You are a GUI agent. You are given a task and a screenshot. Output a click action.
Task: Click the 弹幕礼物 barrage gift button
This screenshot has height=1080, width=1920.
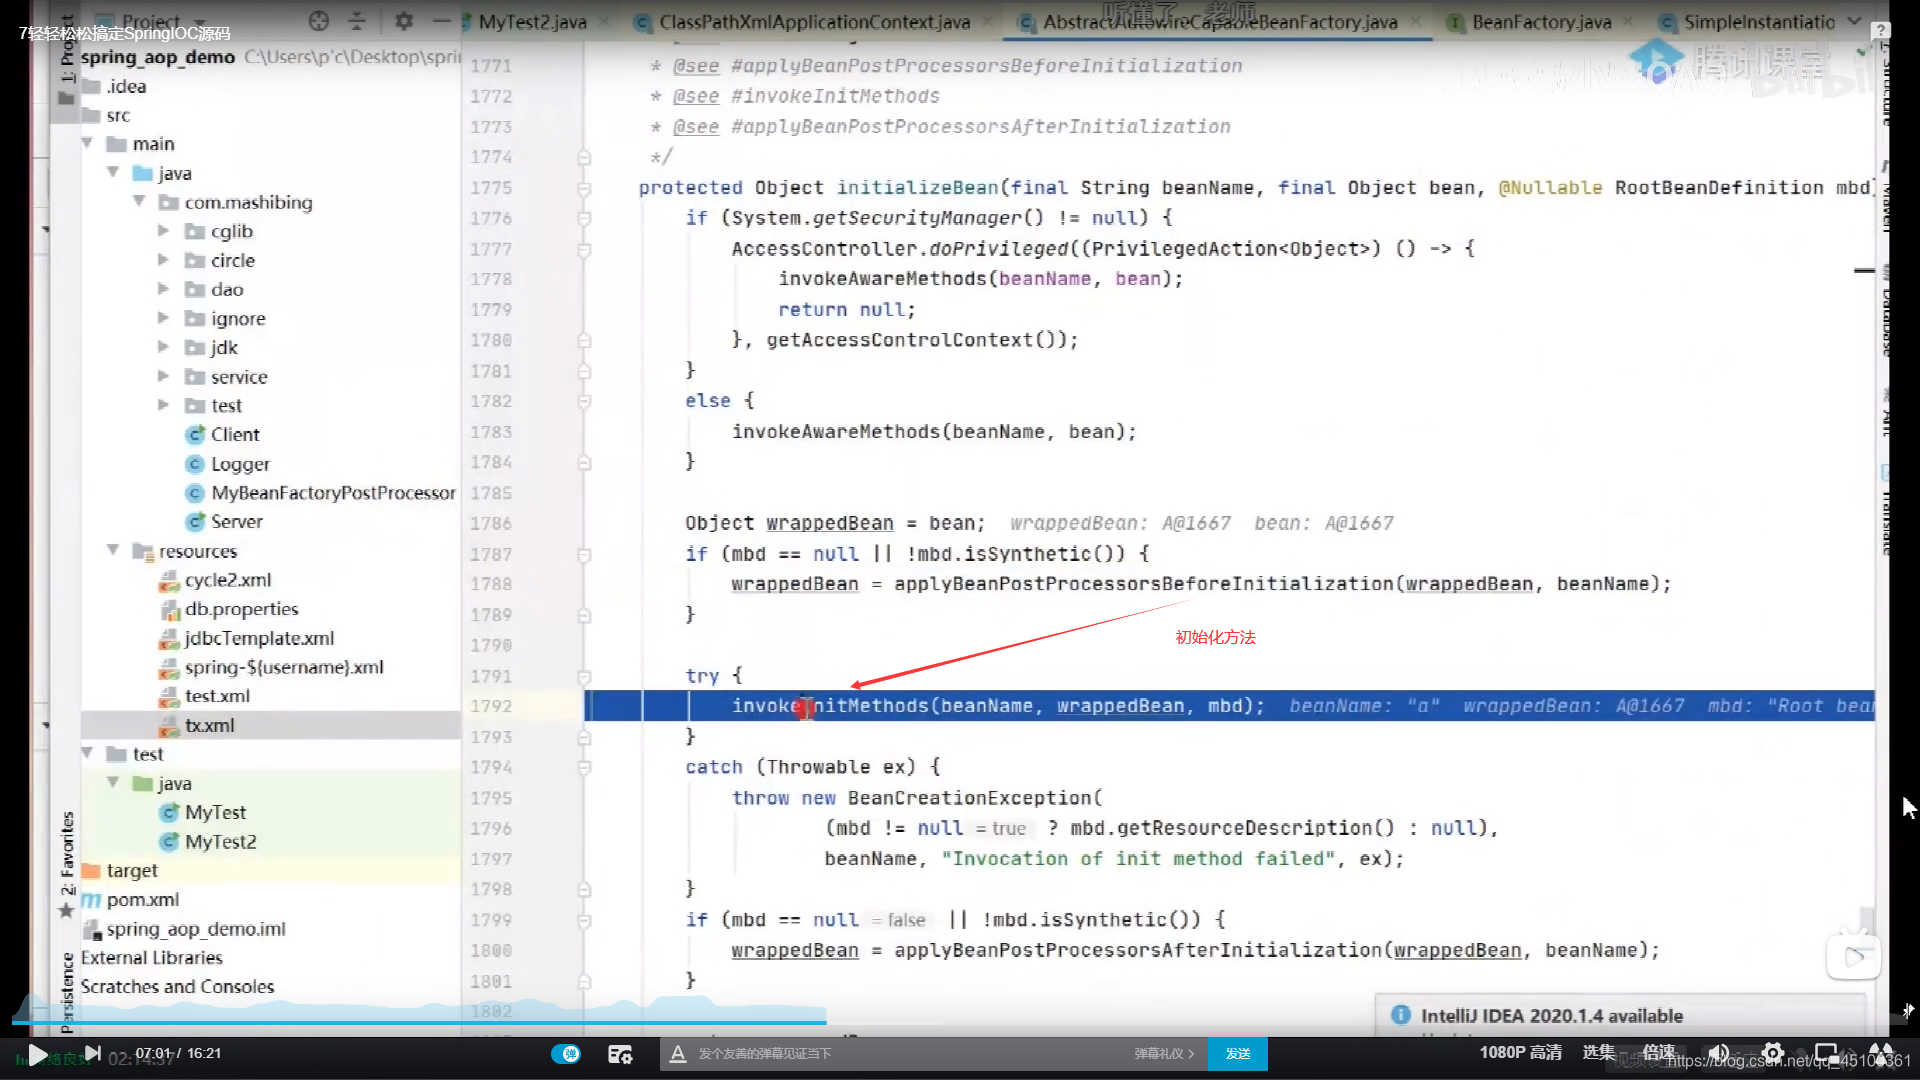click(x=1158, y=1052)
